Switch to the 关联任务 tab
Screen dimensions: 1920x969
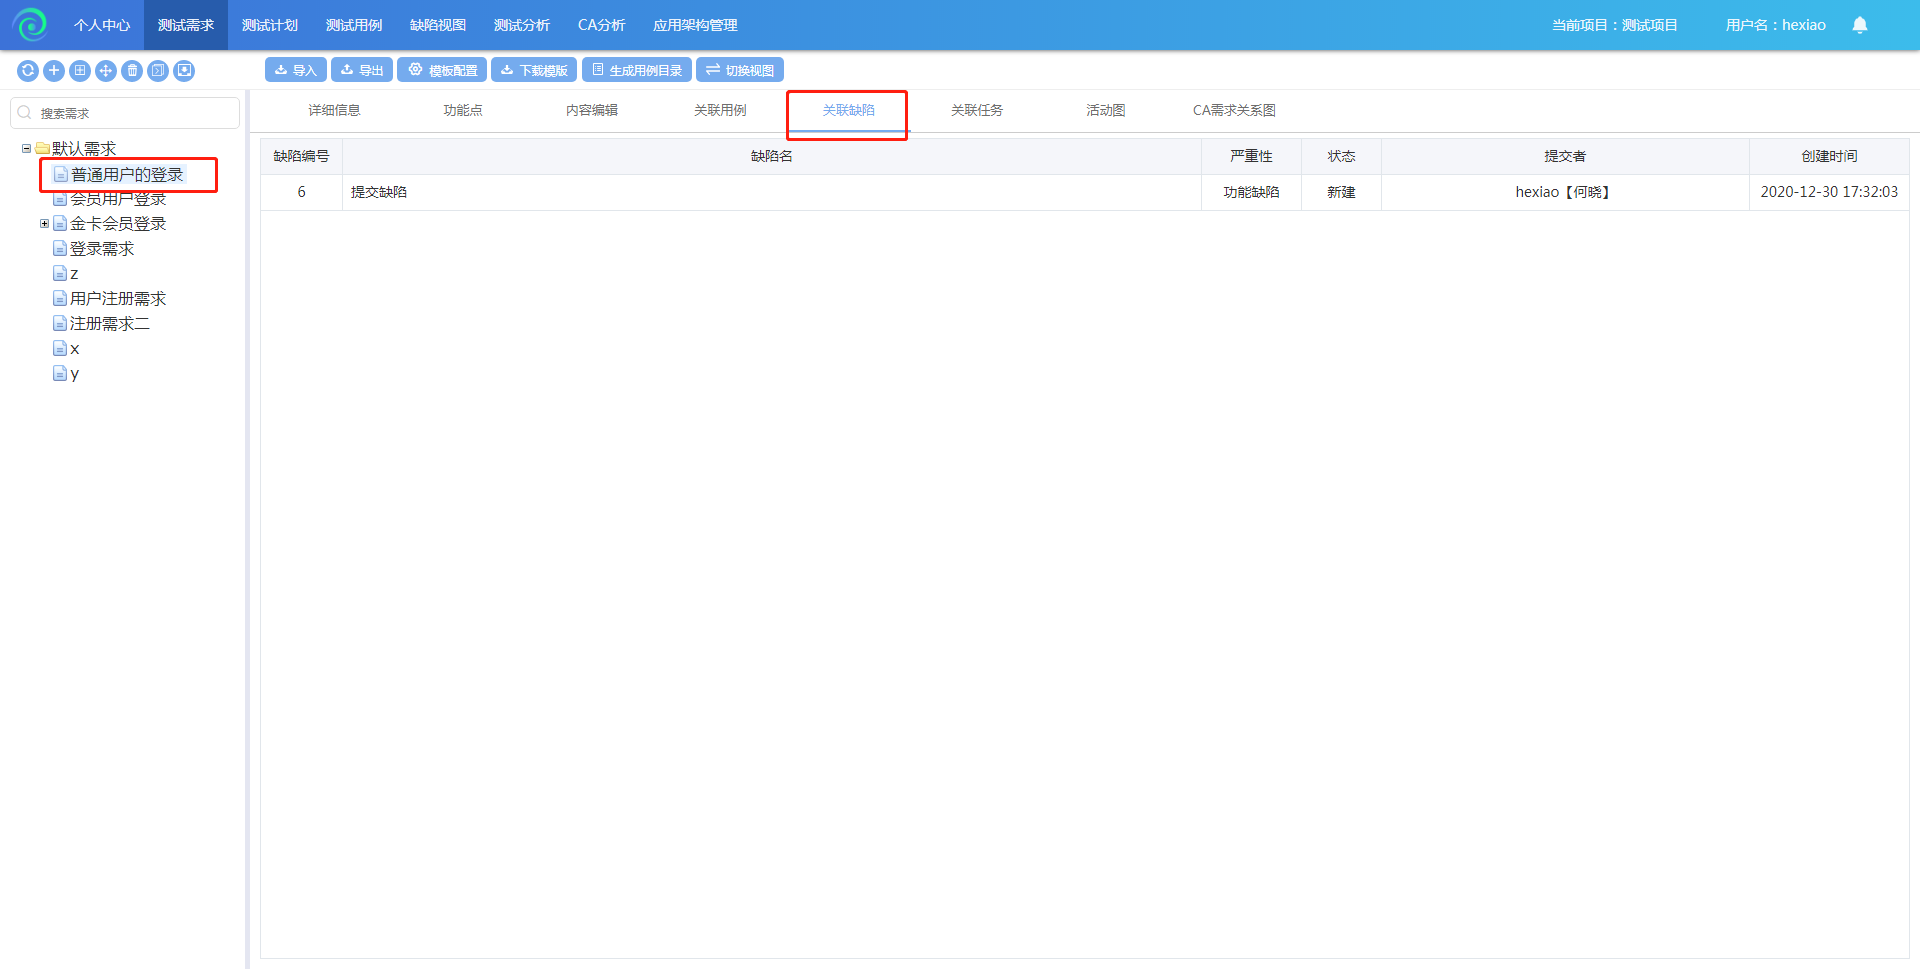[976, 111]
